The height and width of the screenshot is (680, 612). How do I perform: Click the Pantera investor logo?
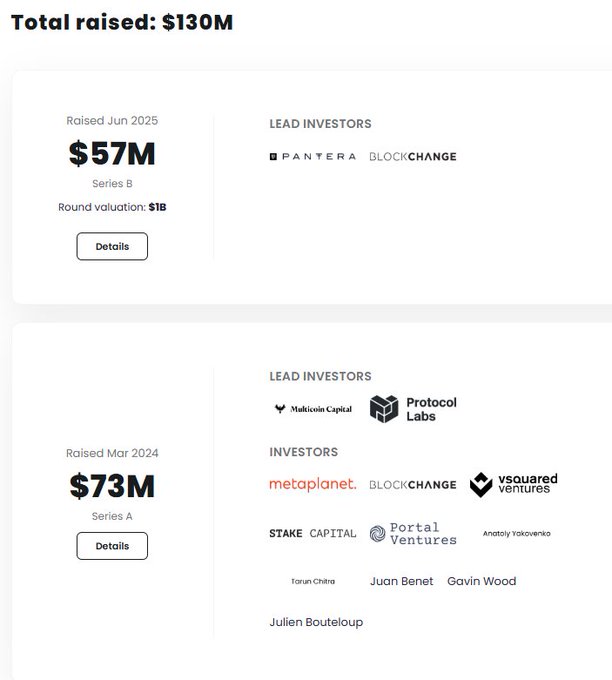point(312,157)
